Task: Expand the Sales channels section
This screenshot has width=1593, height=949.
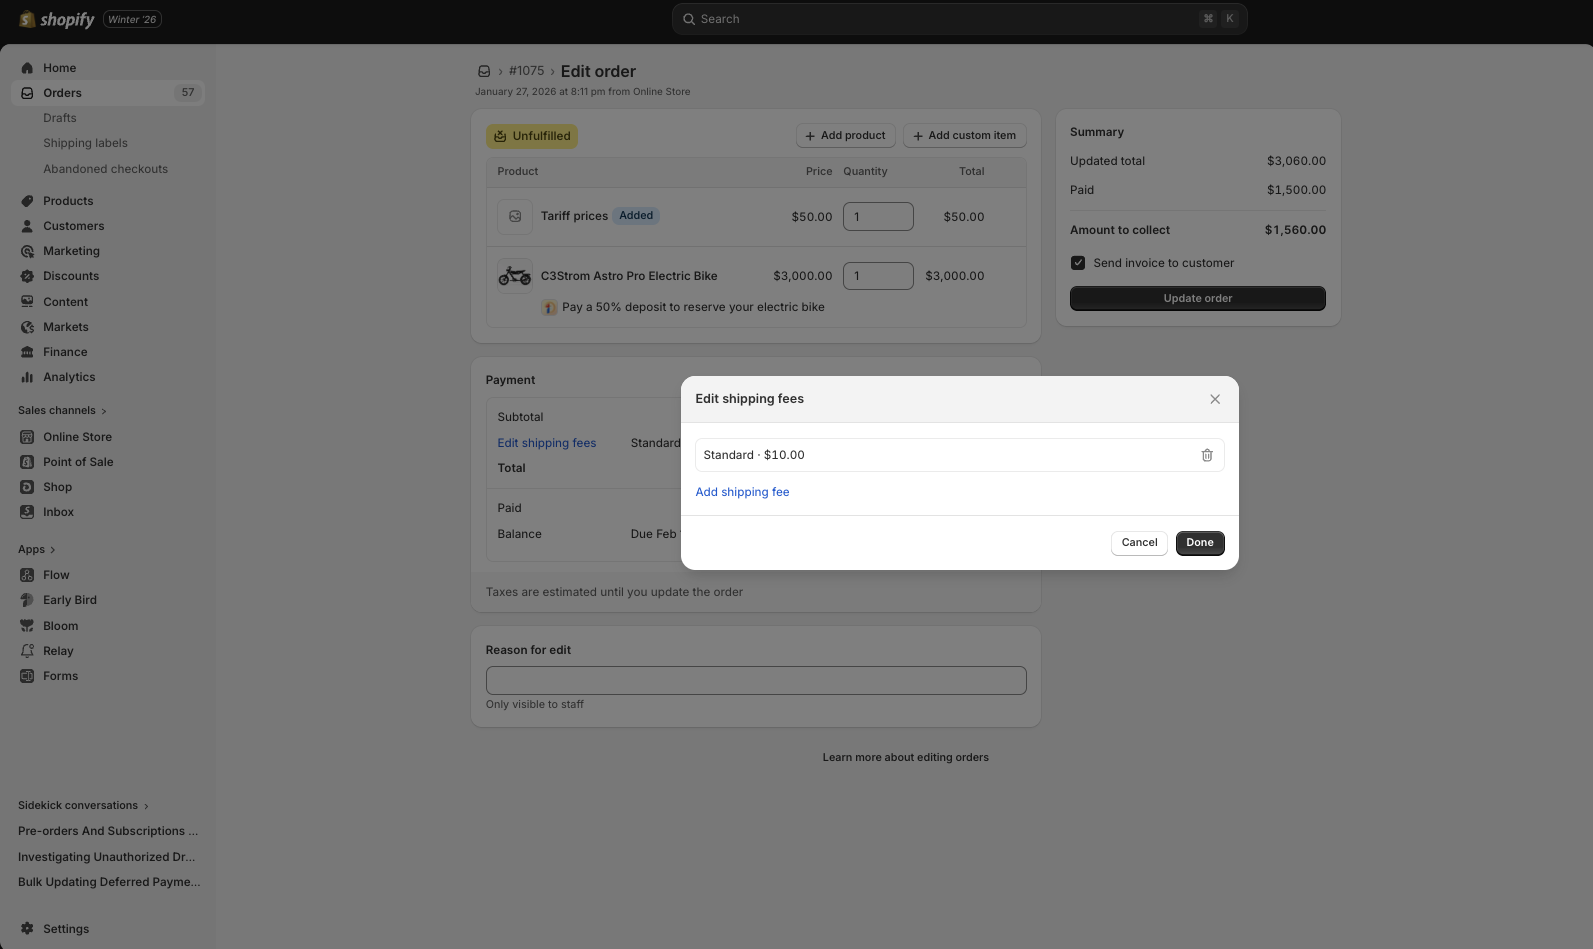Action: click(62, 410)
